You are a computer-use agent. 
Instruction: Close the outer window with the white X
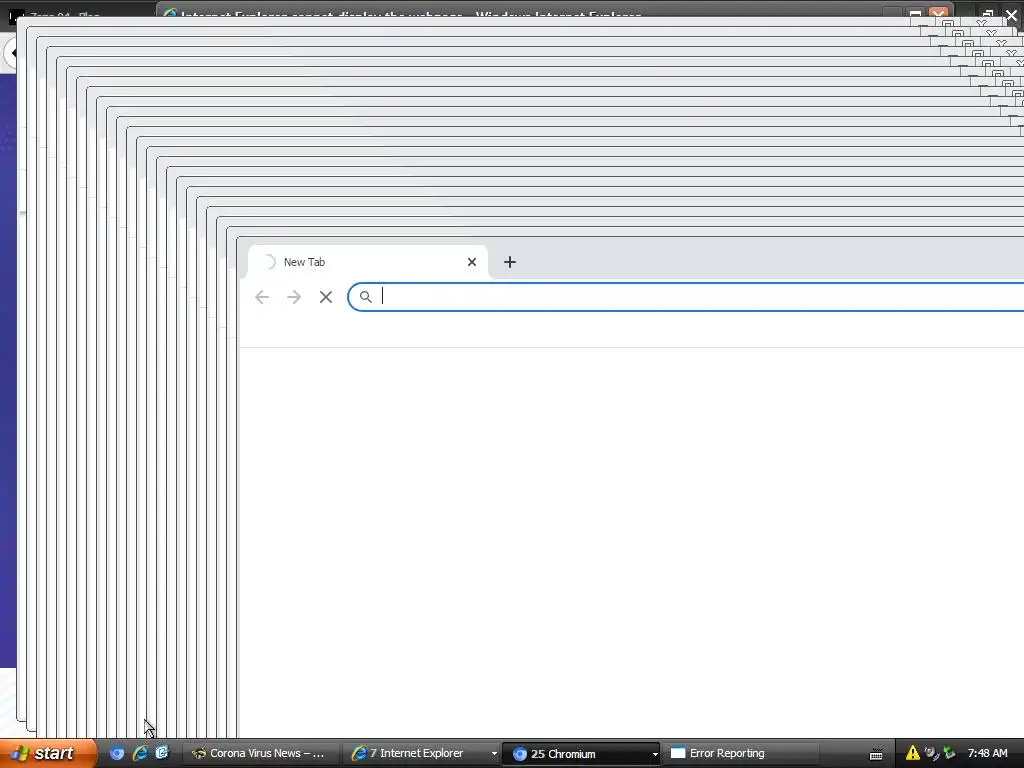point(1012,14)
